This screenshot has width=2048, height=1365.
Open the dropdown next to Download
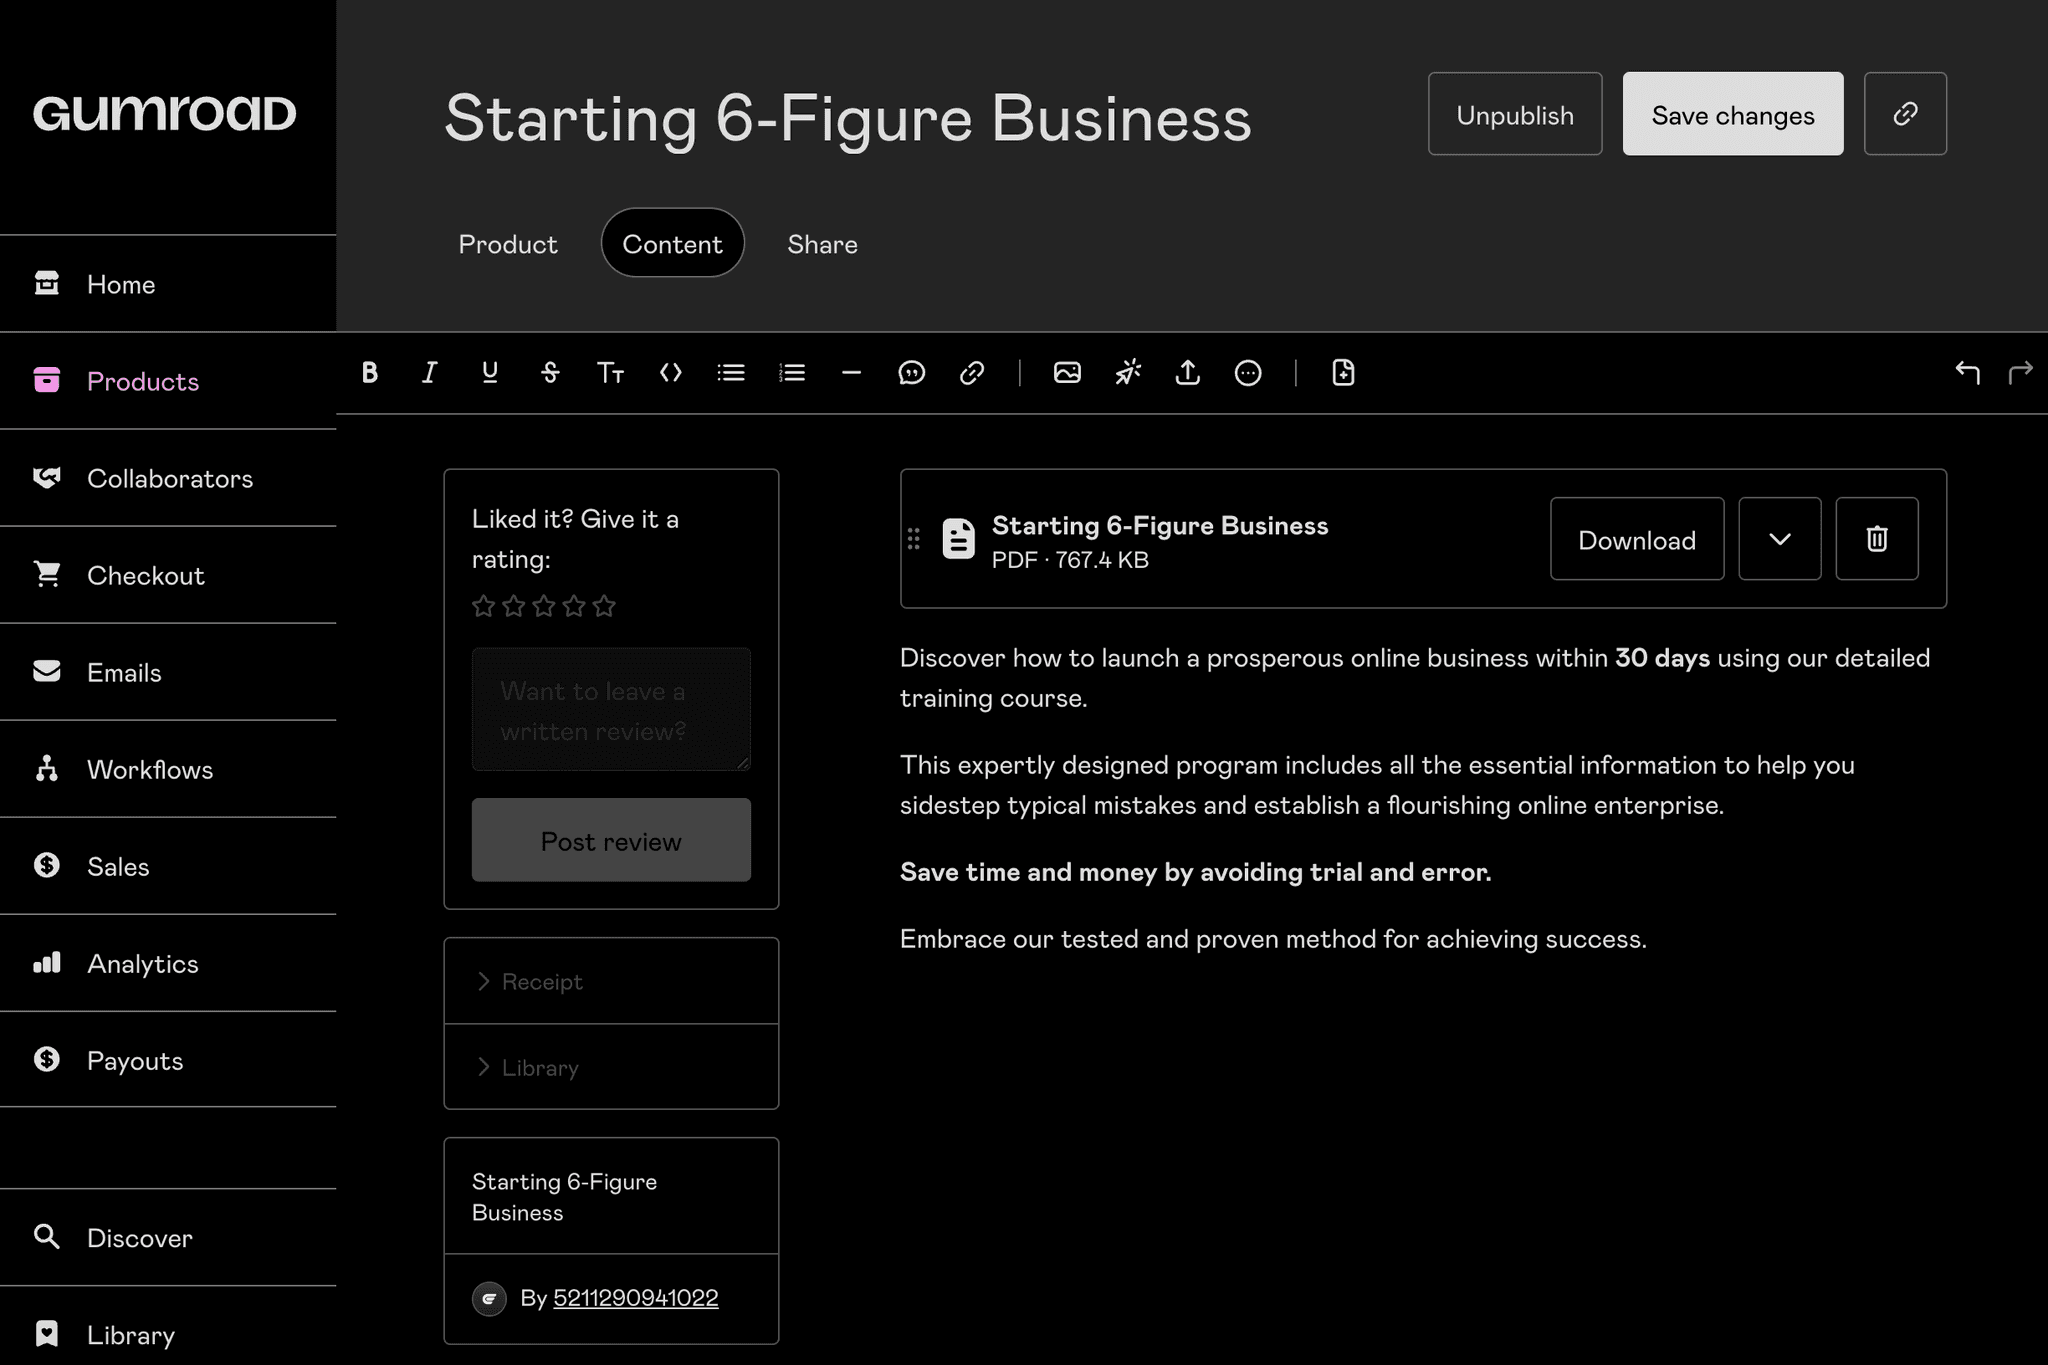tap(1780, 539)
